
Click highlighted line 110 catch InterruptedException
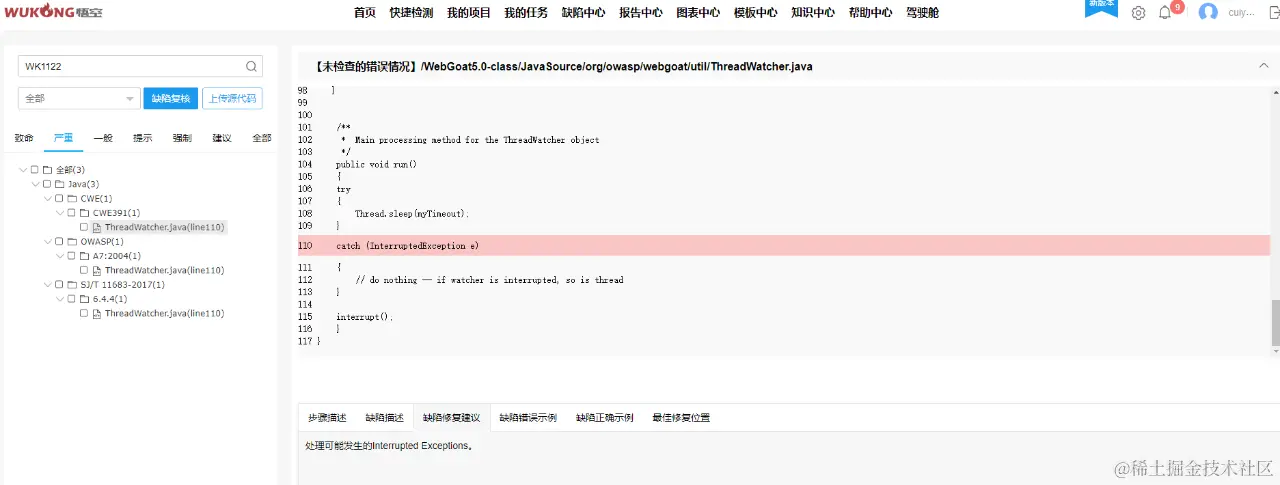pos(784,246)
